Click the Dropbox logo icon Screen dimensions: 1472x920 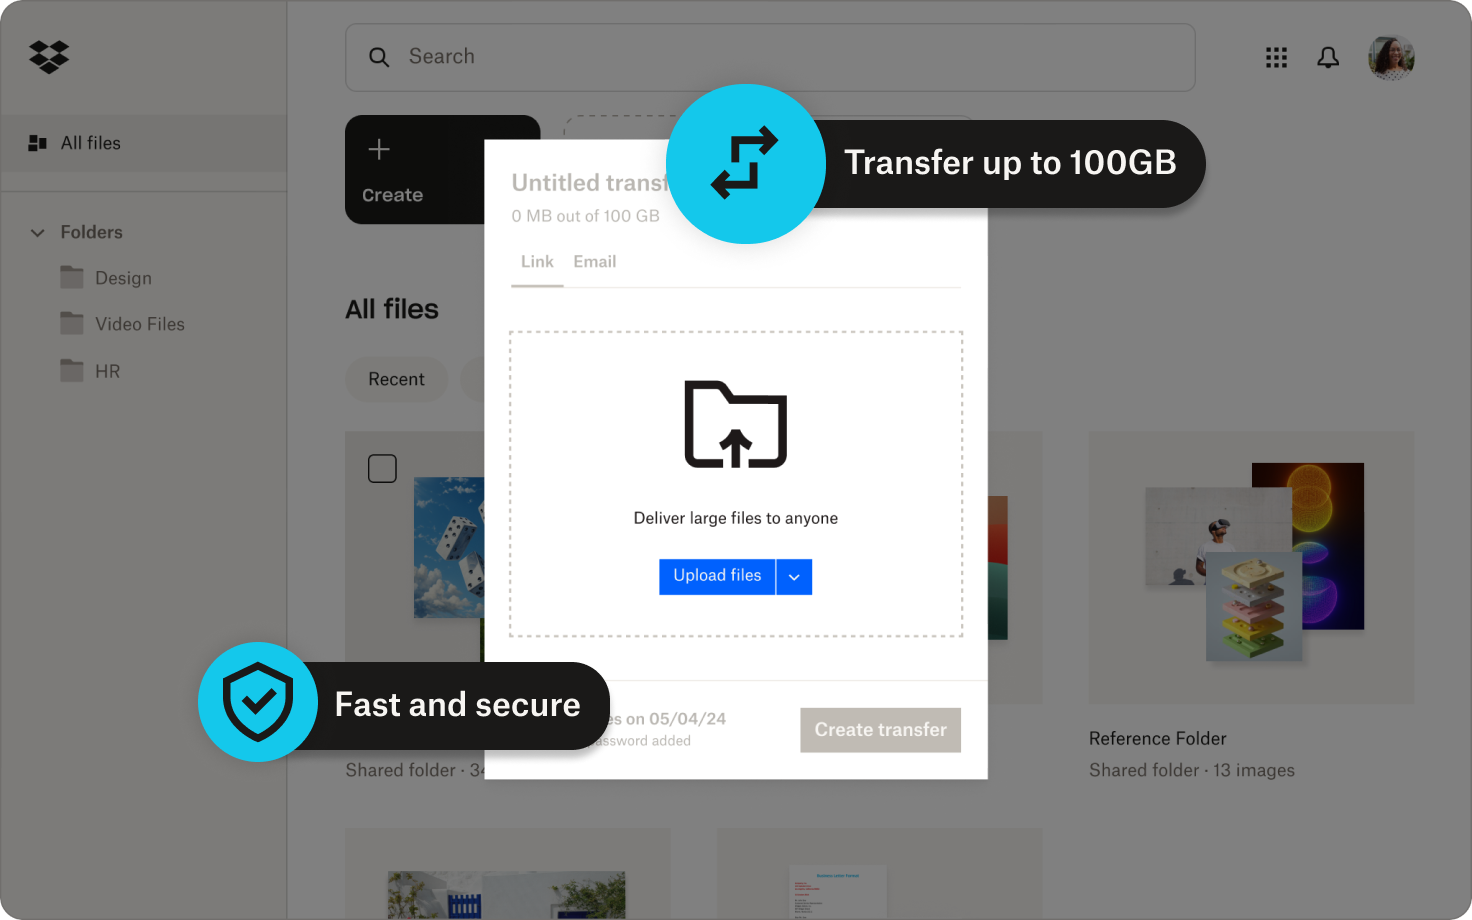[49, 57]
